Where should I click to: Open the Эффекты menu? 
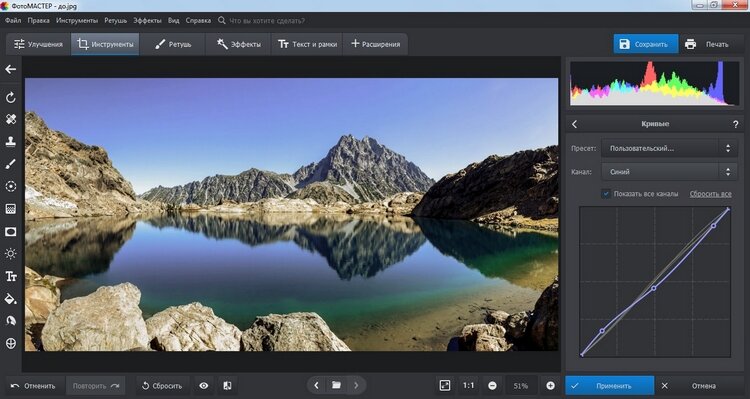[x=147, y=21]
